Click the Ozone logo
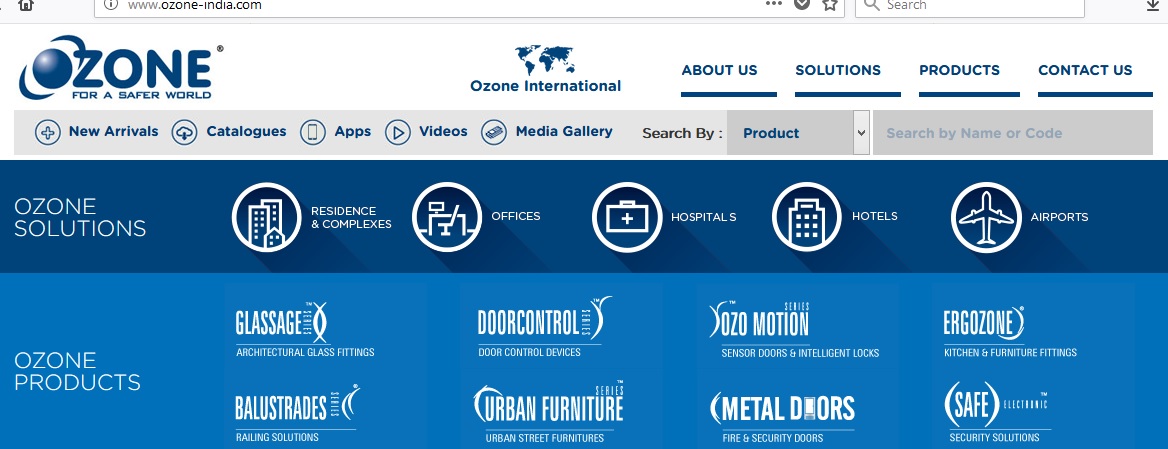 tap(121, 68)
